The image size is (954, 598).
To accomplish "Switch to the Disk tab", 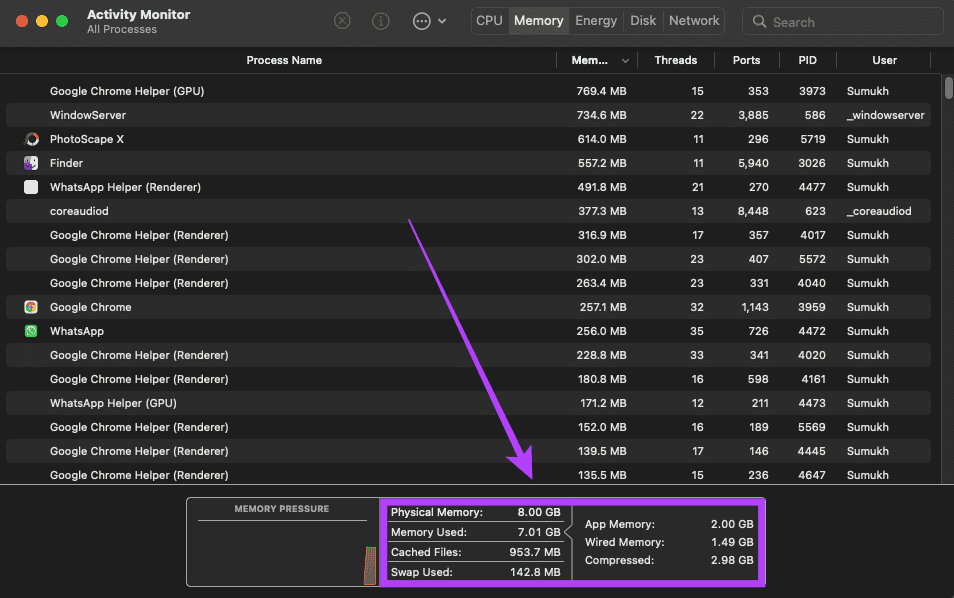I will click(x=642, y=21).
